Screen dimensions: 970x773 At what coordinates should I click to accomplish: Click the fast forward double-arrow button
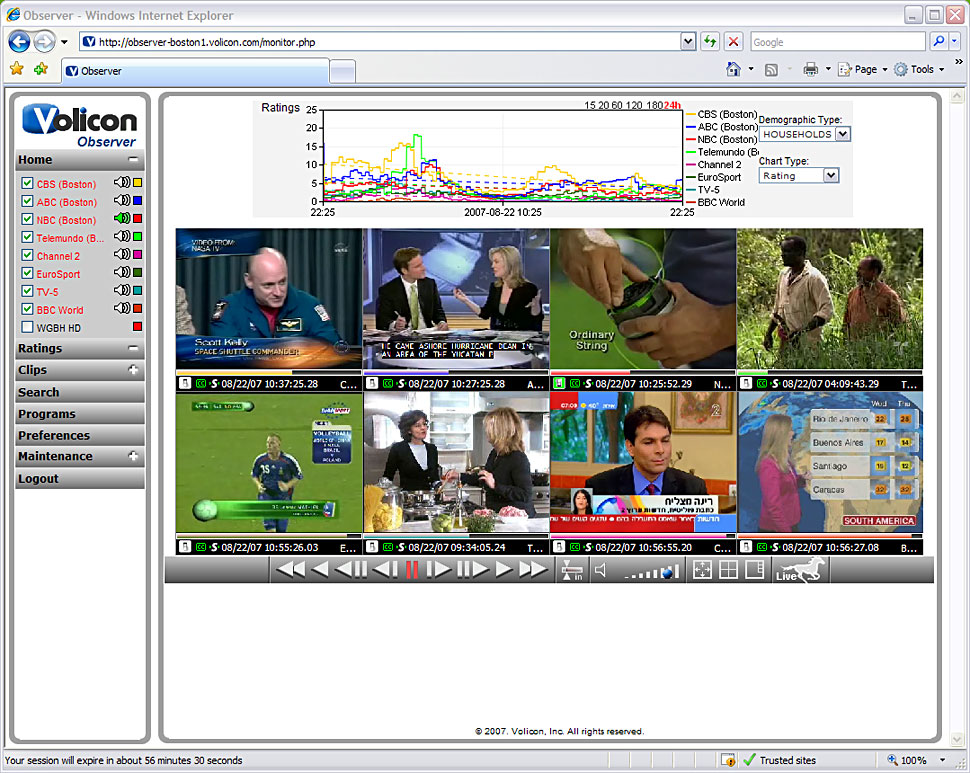click(x=533, y=570)
